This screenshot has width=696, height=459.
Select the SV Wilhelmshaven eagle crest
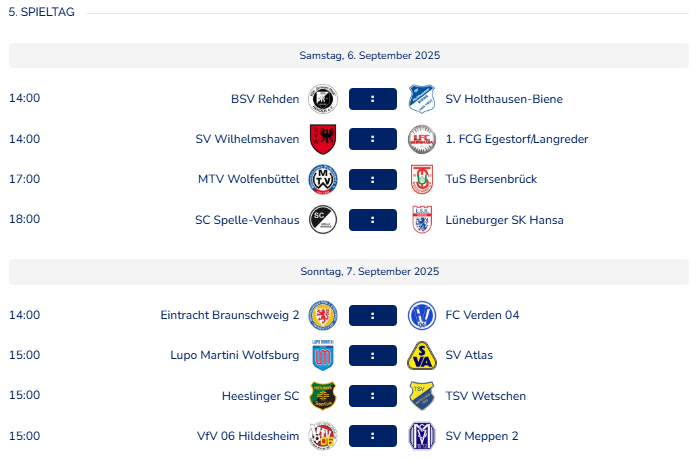click(323, 139)
